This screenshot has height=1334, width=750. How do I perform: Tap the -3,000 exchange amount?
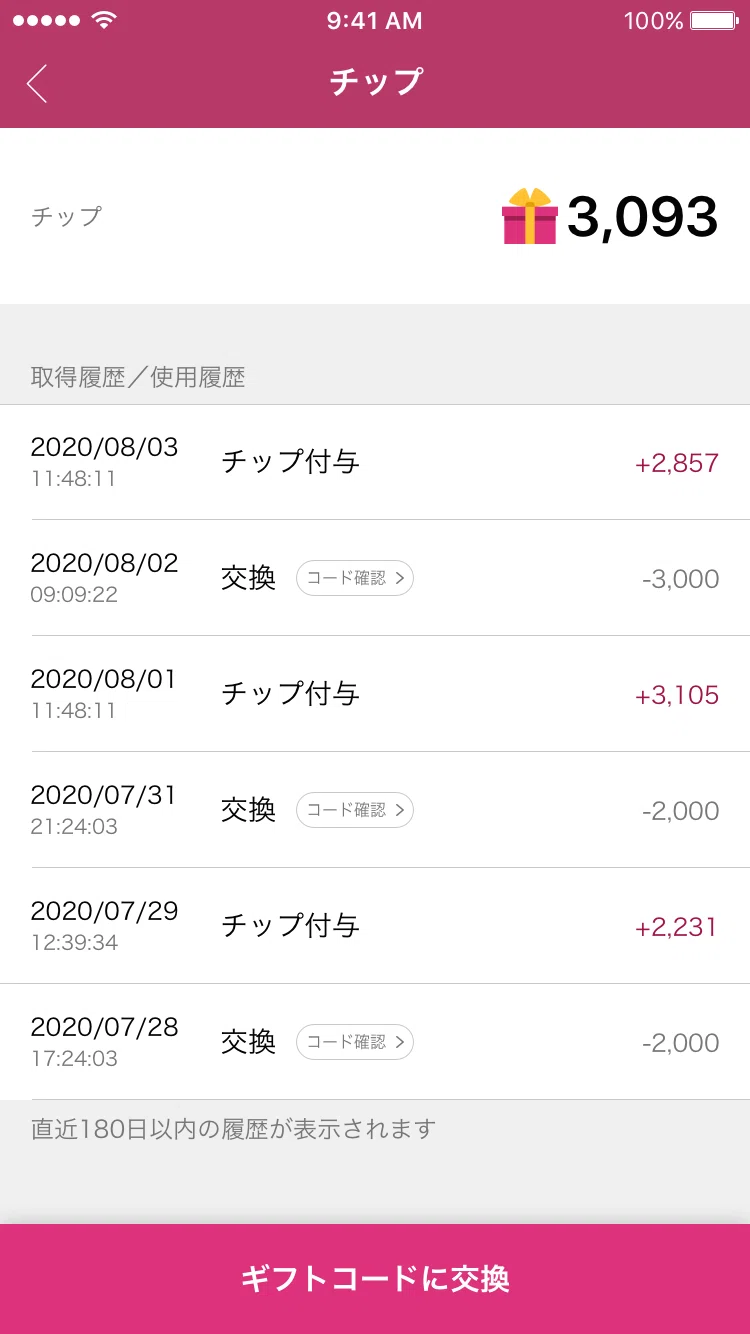pos(681,579)
